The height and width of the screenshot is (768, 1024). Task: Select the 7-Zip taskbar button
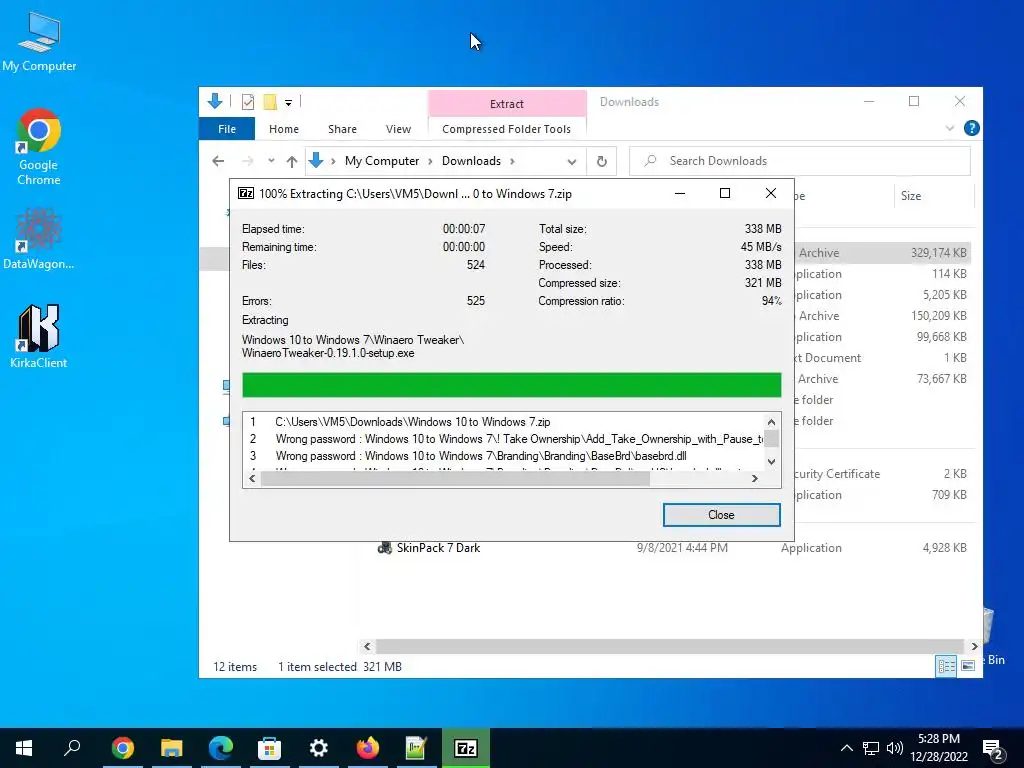[x=466, y=748]
